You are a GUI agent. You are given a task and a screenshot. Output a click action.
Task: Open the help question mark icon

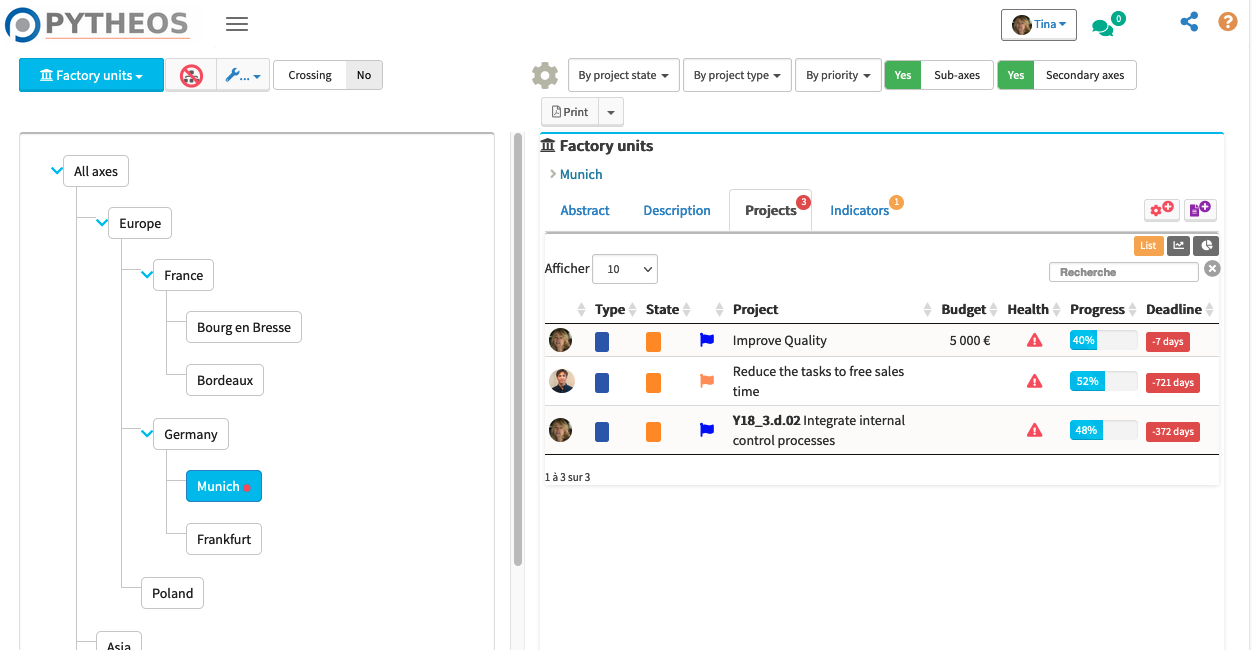[1228, 22]
